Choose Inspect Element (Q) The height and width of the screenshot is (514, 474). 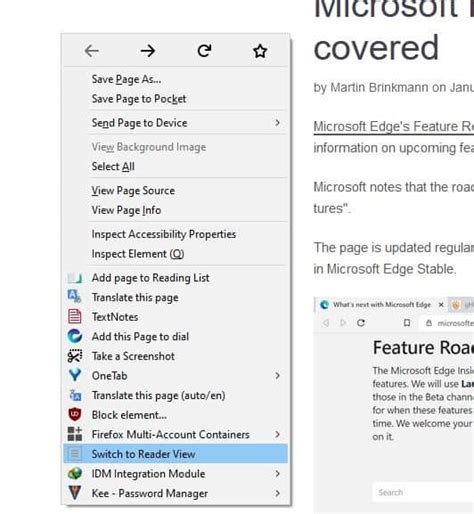[175, 254]
